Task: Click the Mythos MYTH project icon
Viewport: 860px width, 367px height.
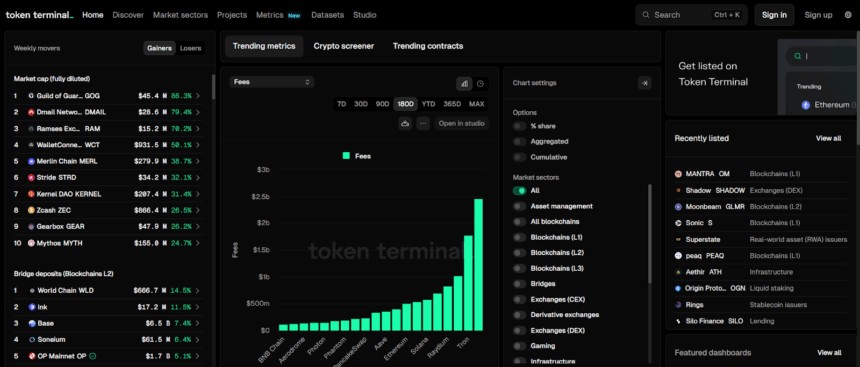Action: tap(31, 242)
